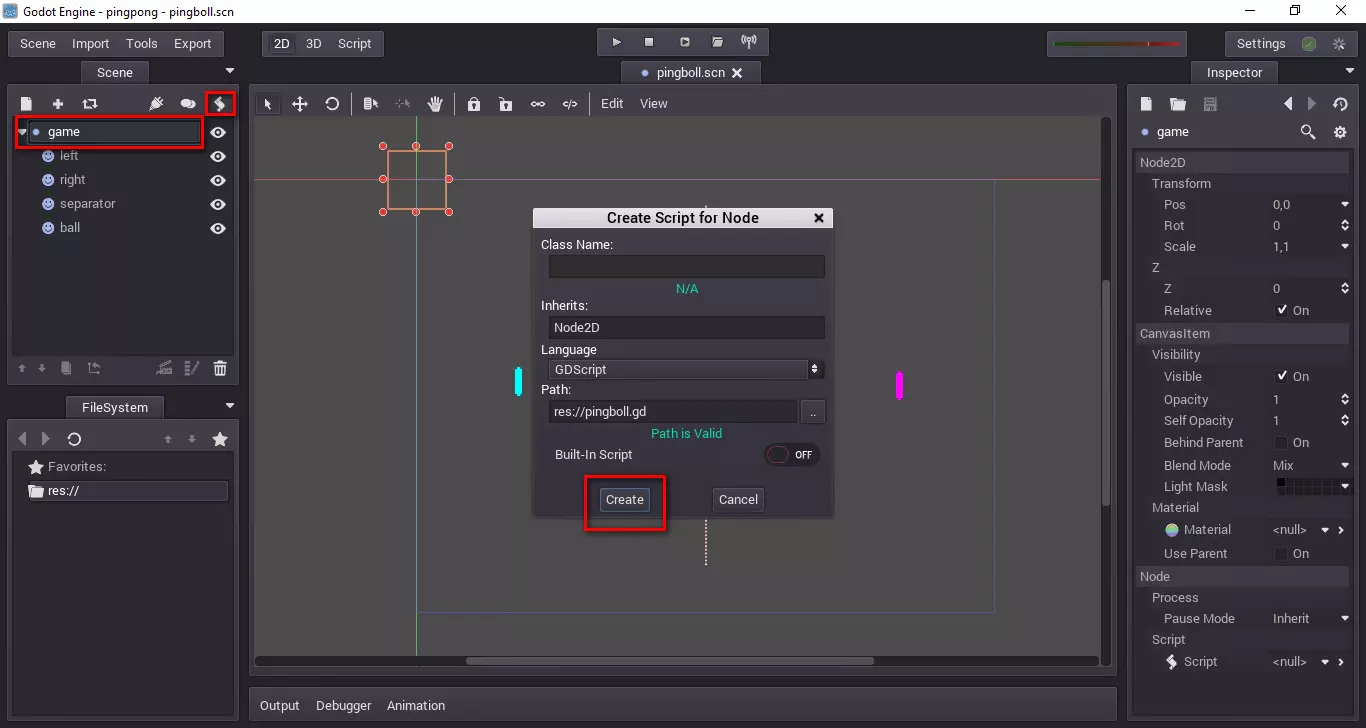Click the lock selected object icon
Image resolution: width=1366 pixels, height=728 pixels.
coord(474,104)
